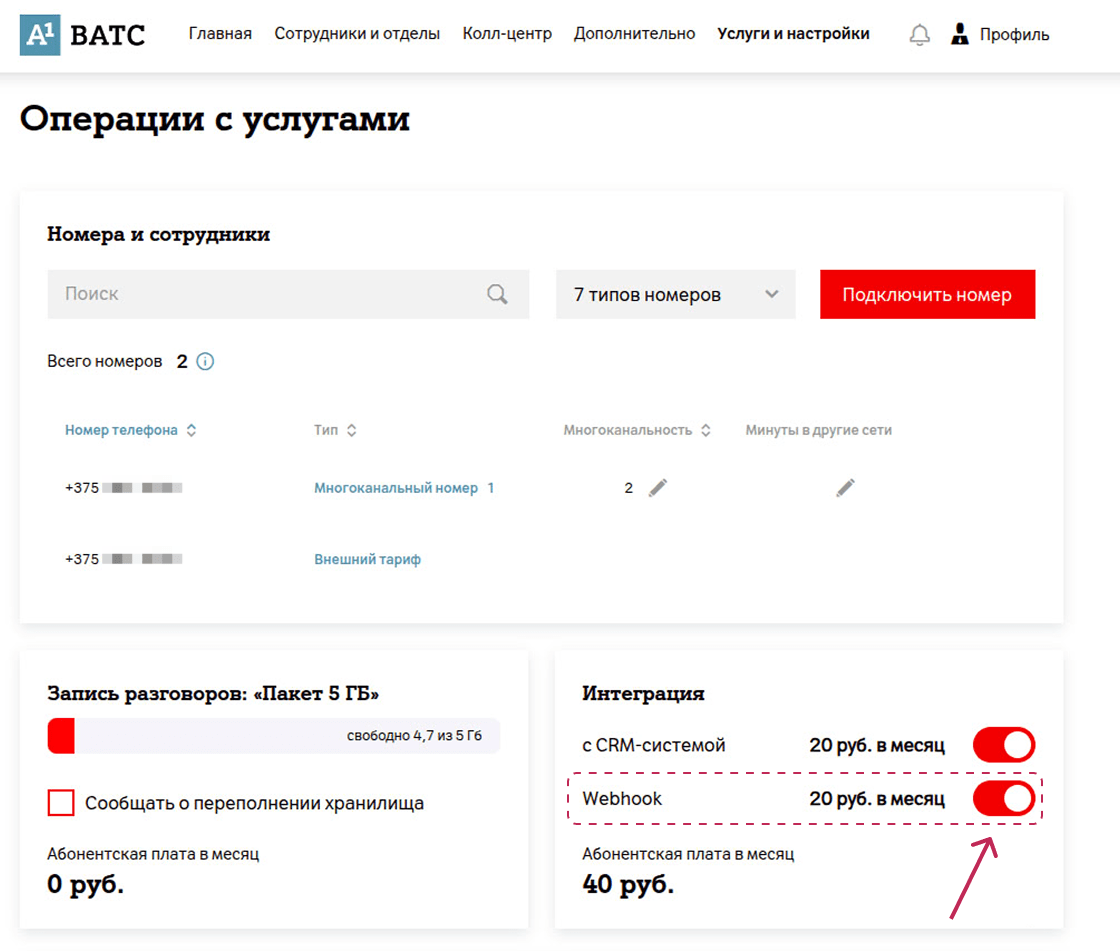Open the Профиль user icon
This screenshot has height=951, width=1120.
(x=960, y=33)
